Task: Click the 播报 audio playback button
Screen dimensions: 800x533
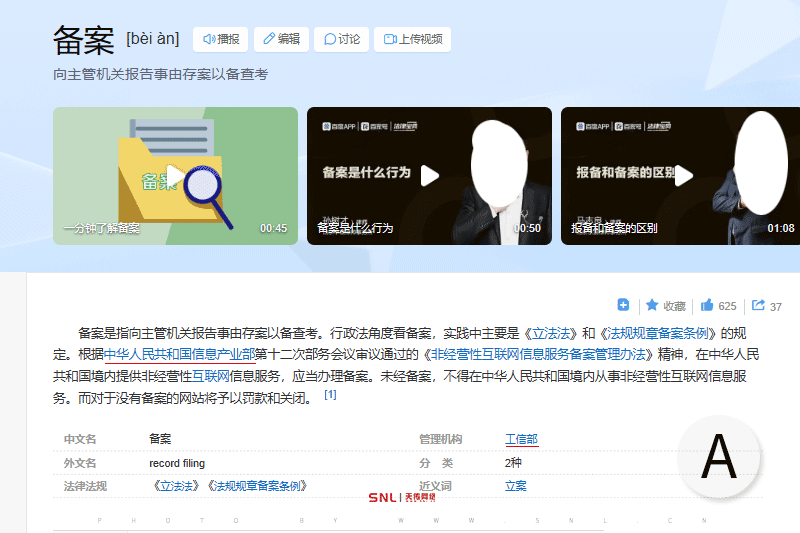Action: (x=220, y=39)
